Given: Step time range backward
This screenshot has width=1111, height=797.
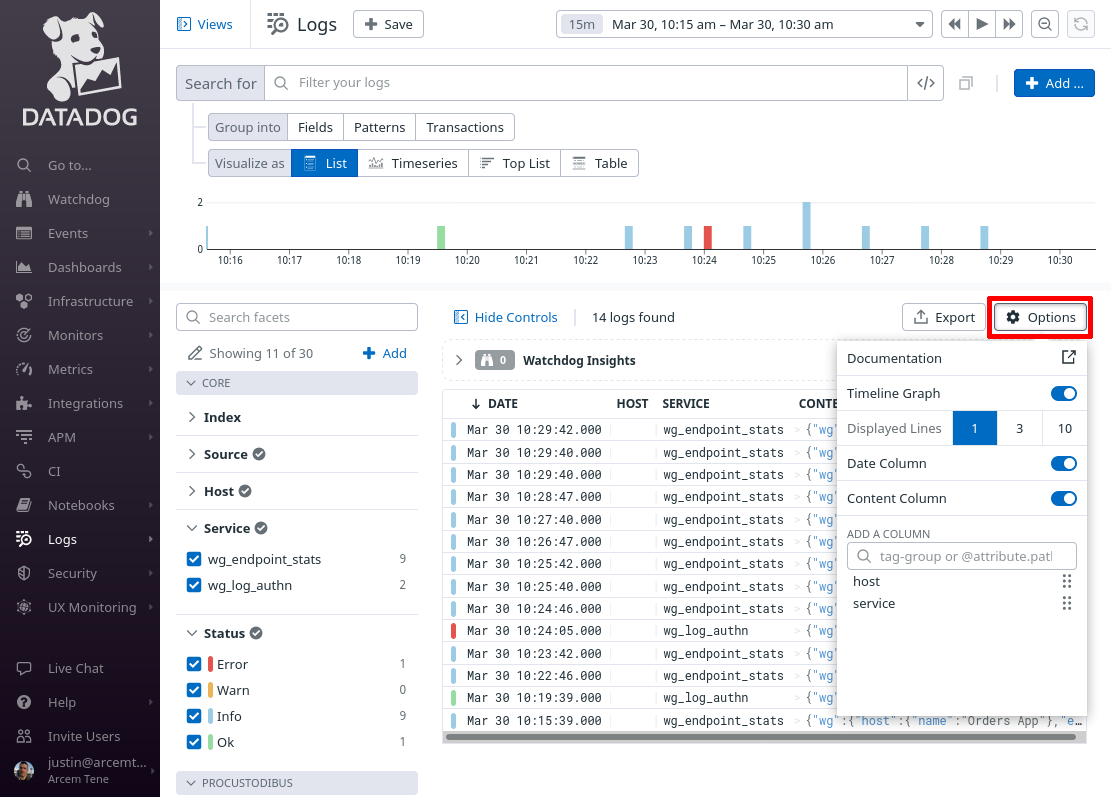Looking at the screenshot, I should (x=954, y=24).
